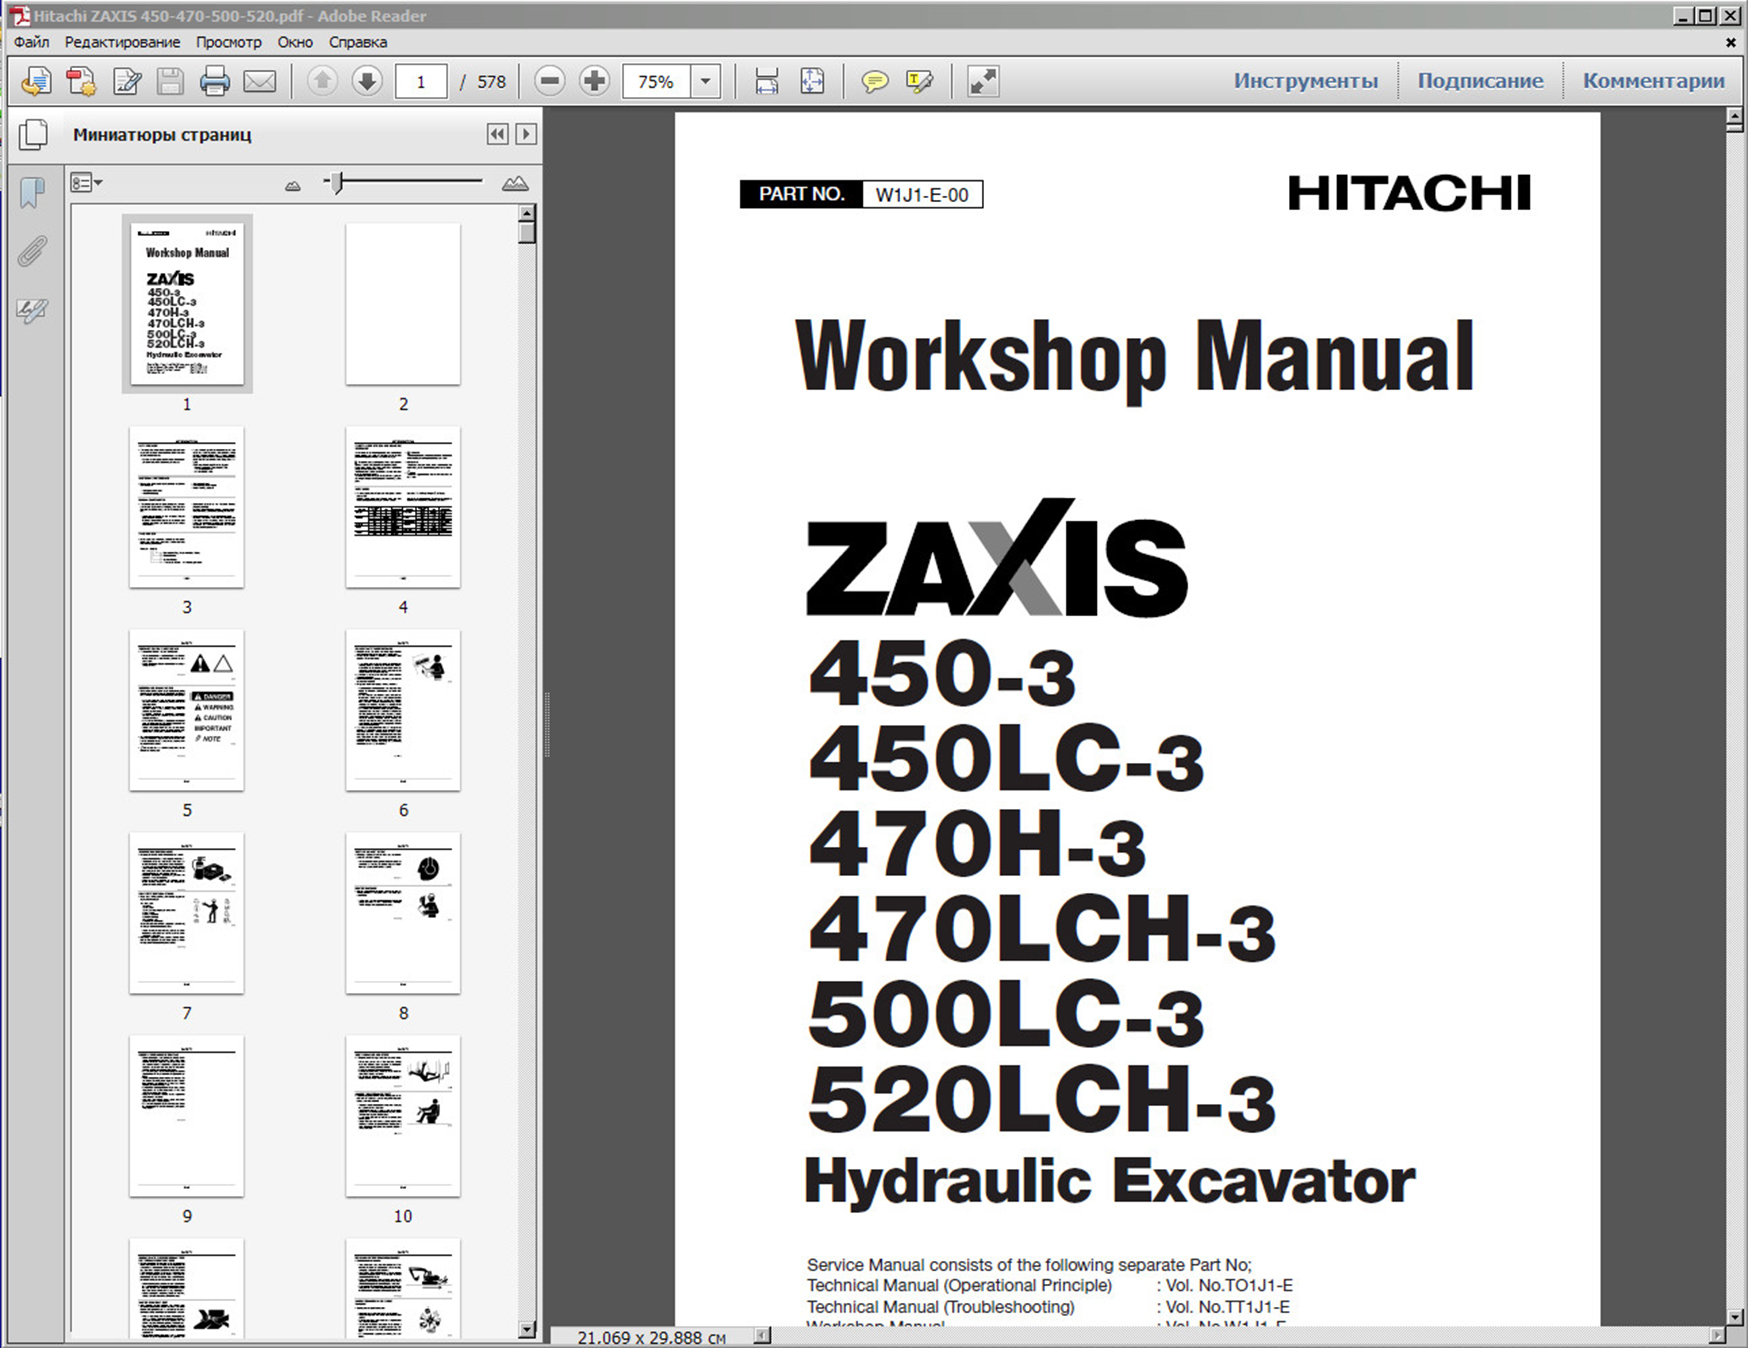Open the Комментарии pane

pos(1653,81)
